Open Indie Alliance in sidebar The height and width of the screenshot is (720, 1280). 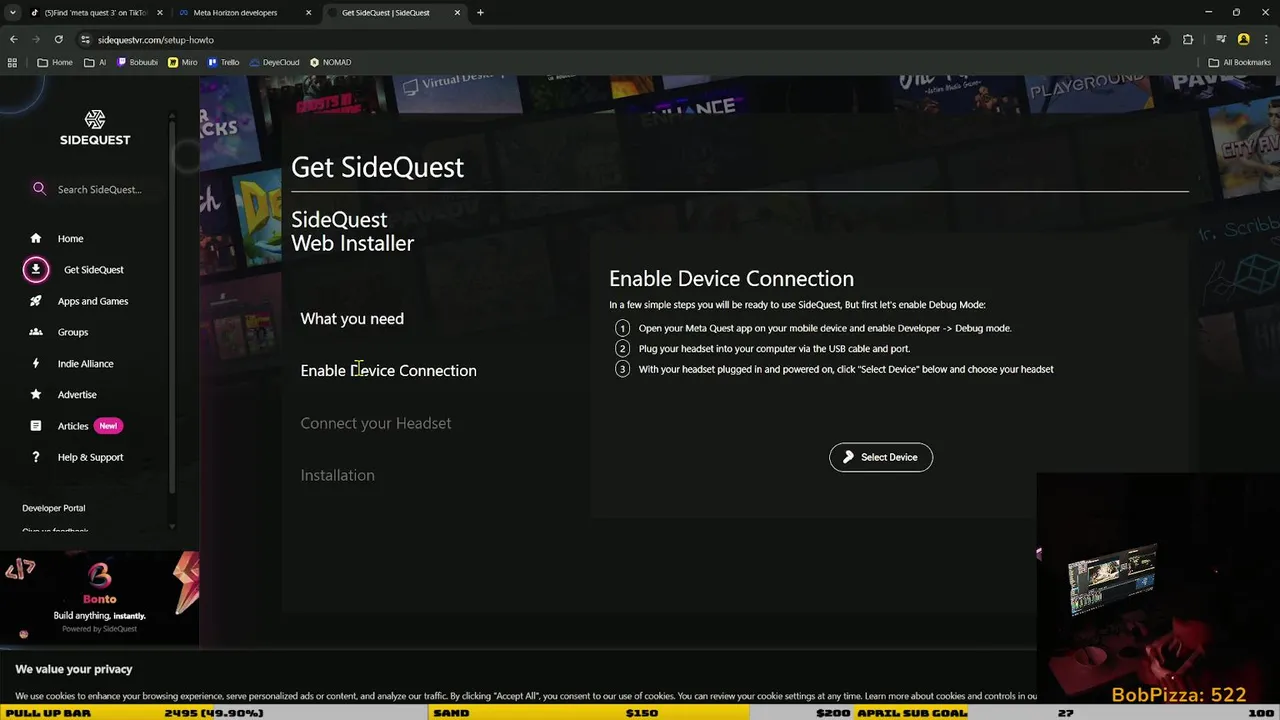pyautogui.click(x=85, y=363)
